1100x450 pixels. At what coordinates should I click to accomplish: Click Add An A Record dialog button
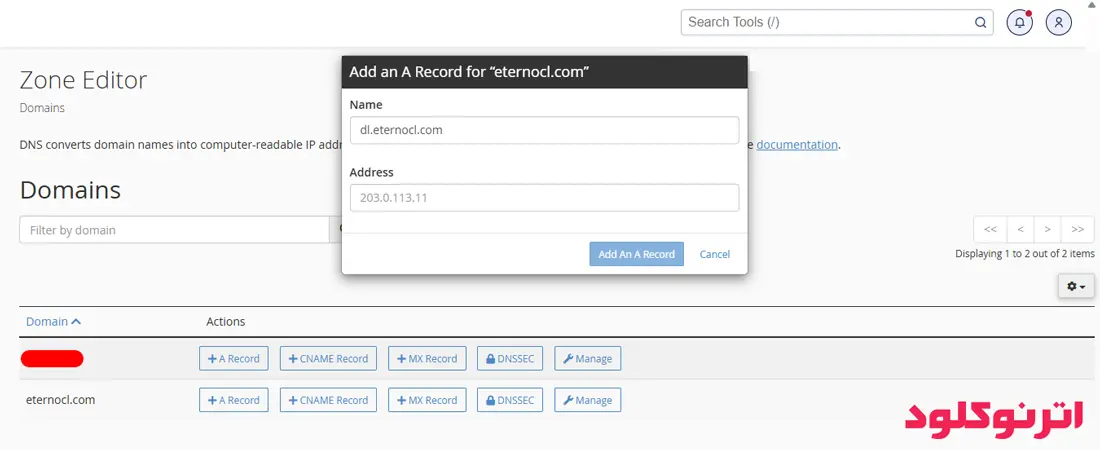click(x=636, y=254)
